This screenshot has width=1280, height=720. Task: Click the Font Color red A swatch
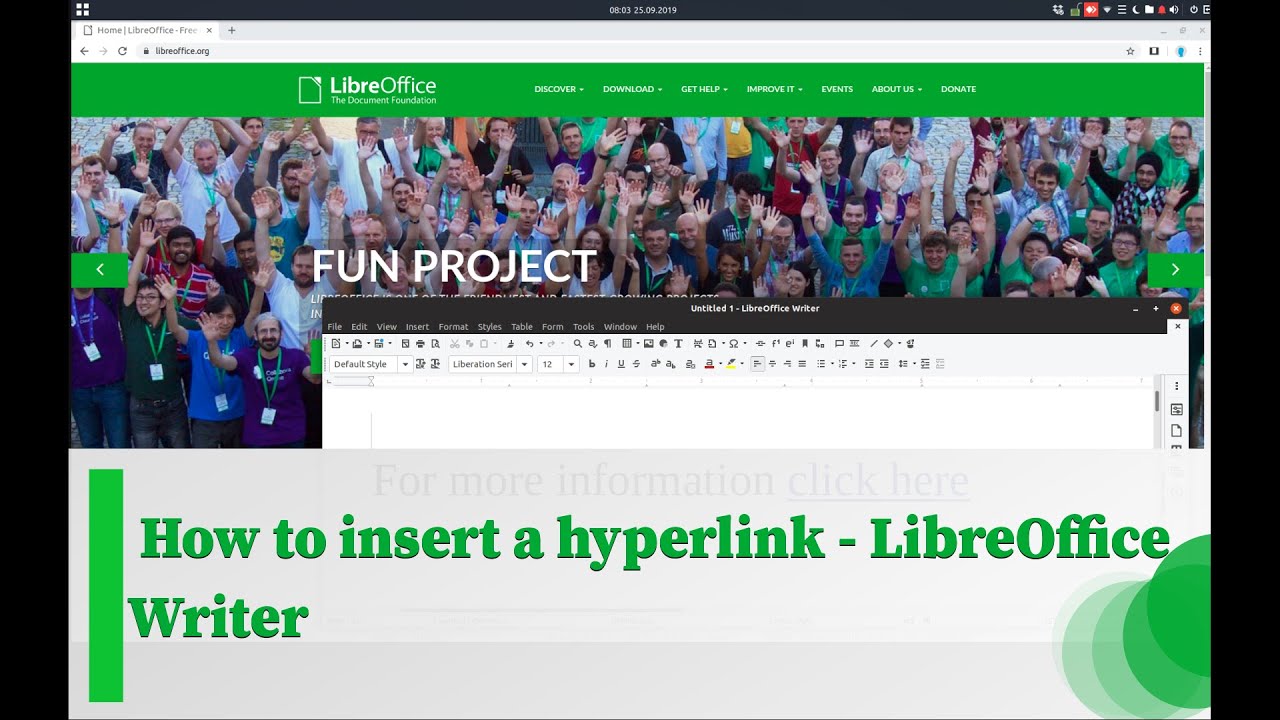click(x=709, y=364)
